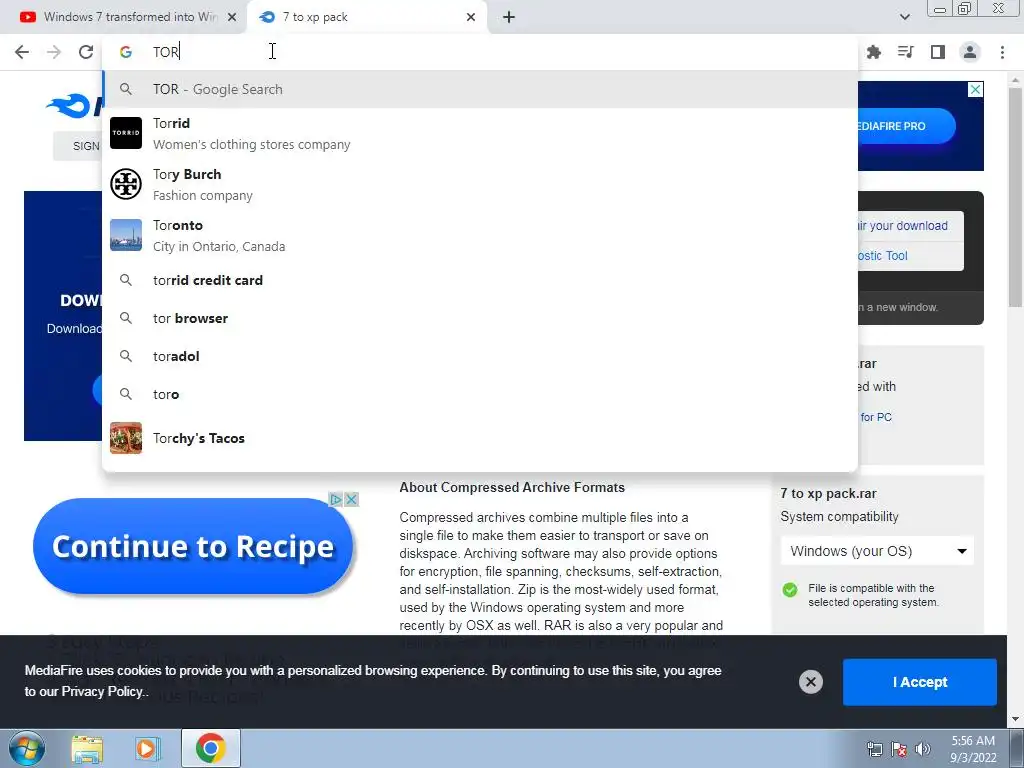Open the Chrome extensions puzzle icon
This screenshot has width=1024, height=768.
(874, 52)
